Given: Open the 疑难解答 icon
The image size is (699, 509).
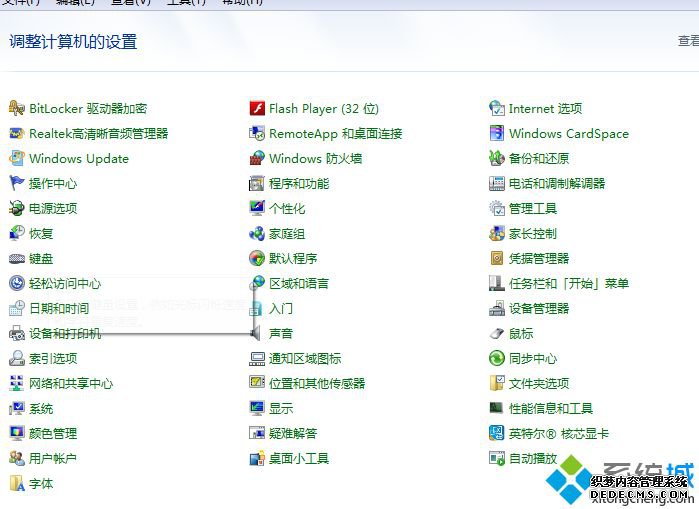Looking at the screenshot, I should click(x=257, y=433).
